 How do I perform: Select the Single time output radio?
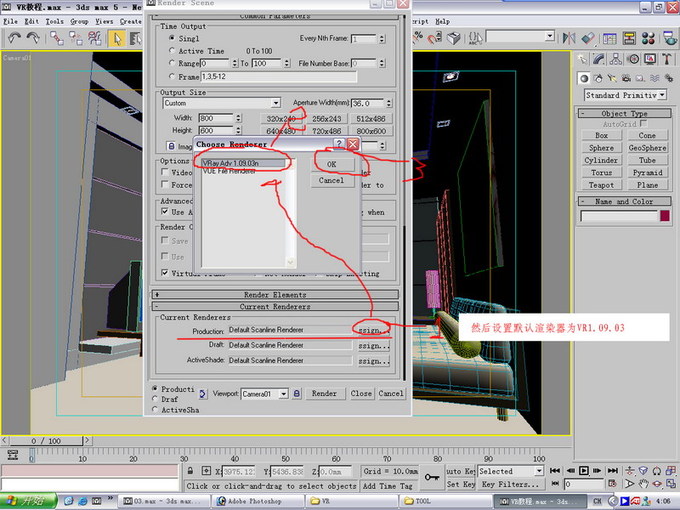pos(172,38)
